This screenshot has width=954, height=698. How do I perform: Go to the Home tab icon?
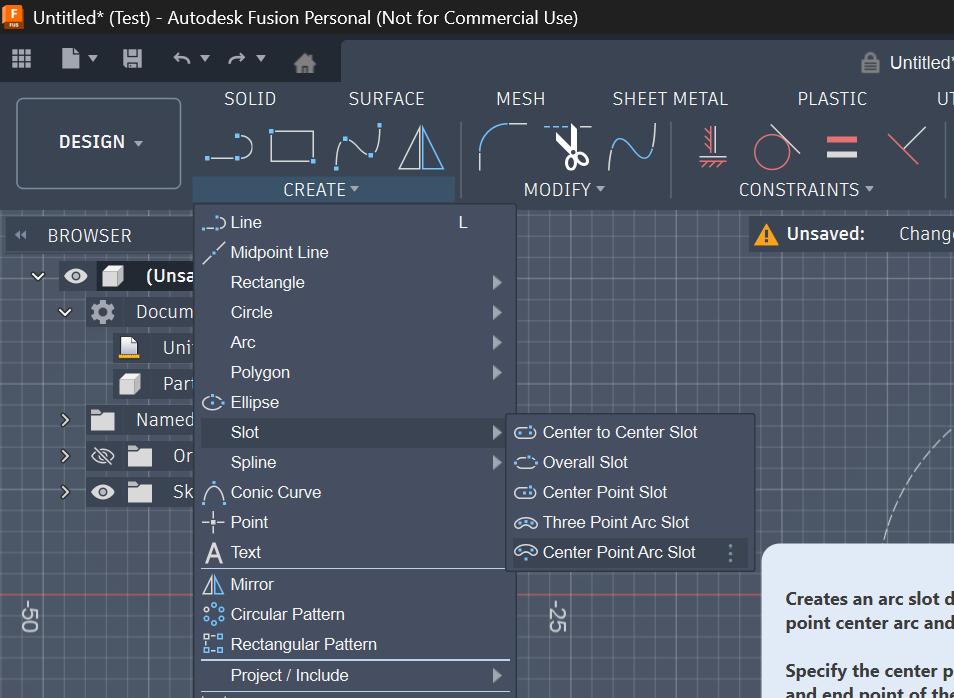tap(305, 63)
